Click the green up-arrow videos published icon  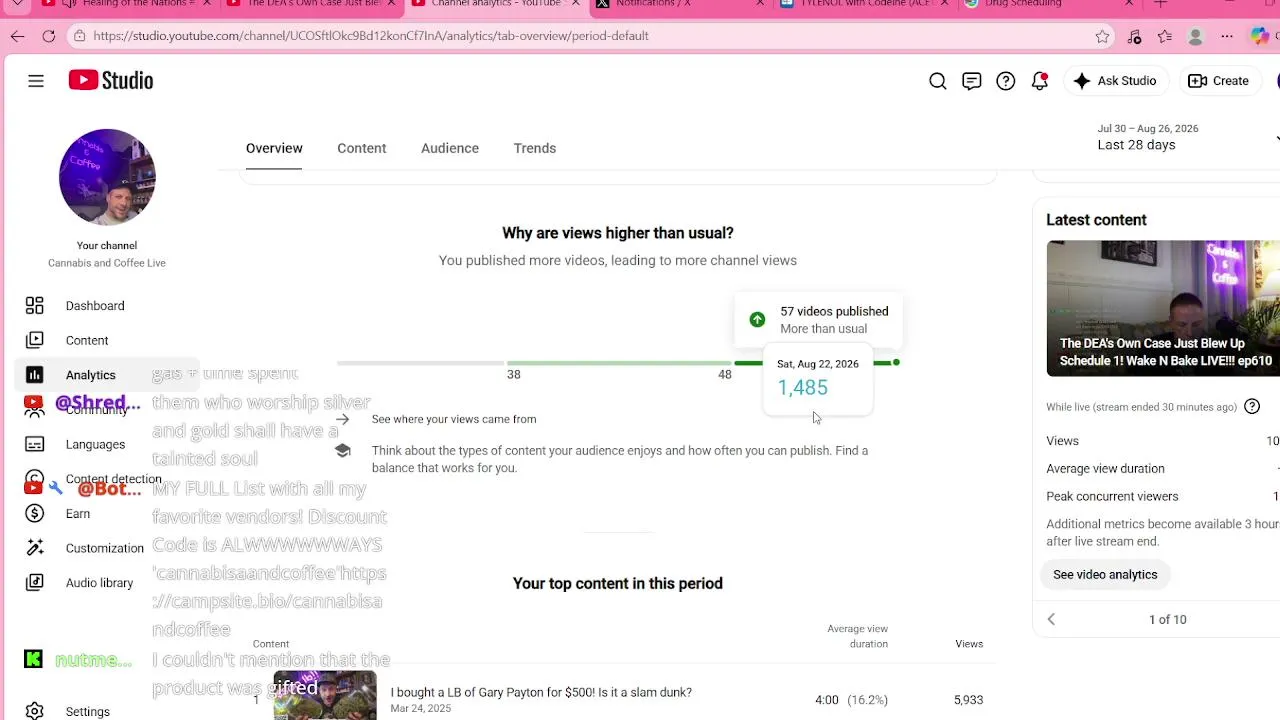(757, 320)
